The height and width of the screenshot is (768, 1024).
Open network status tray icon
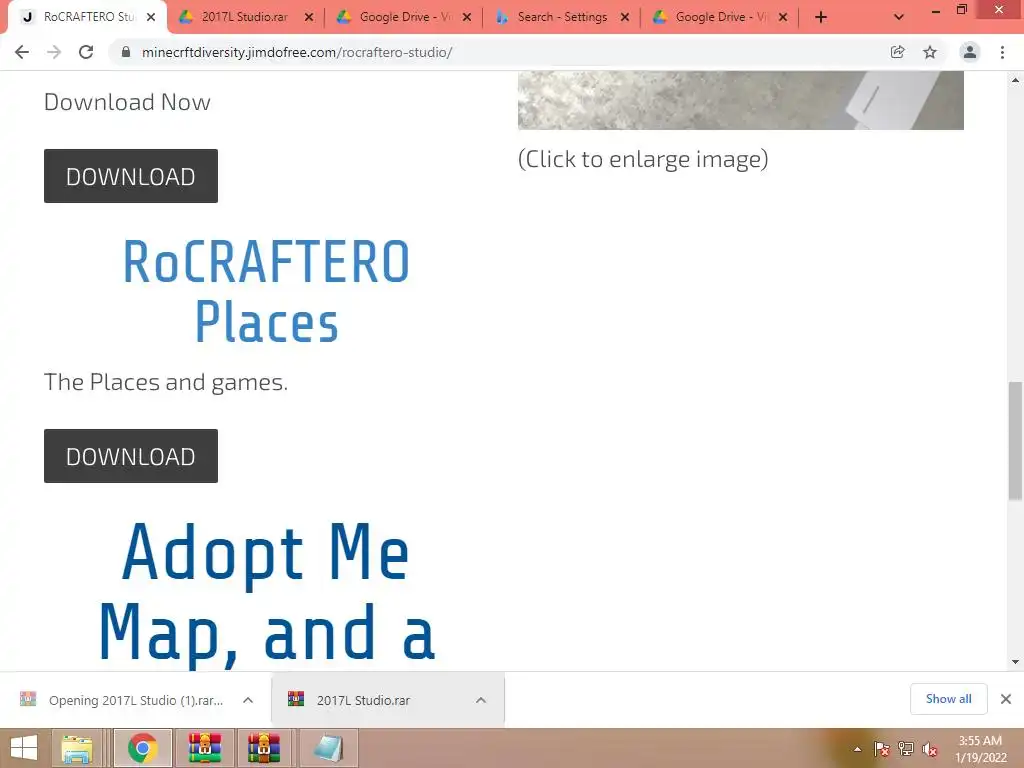click(x=906, y=749)
